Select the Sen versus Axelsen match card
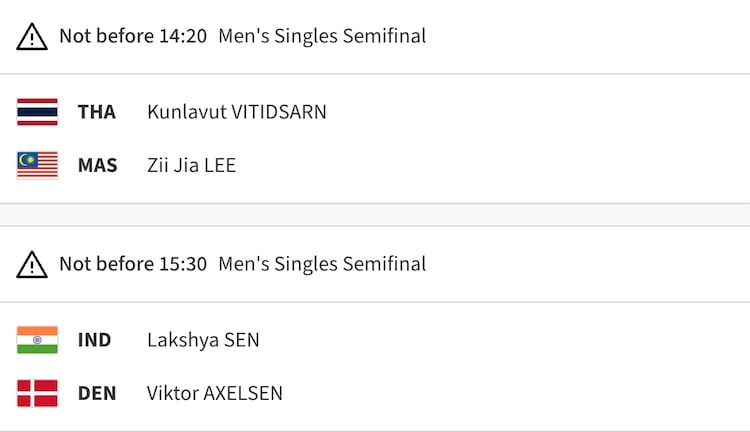Image resolution: width=750 pixels, height=432 pixels. click(500, 366)
